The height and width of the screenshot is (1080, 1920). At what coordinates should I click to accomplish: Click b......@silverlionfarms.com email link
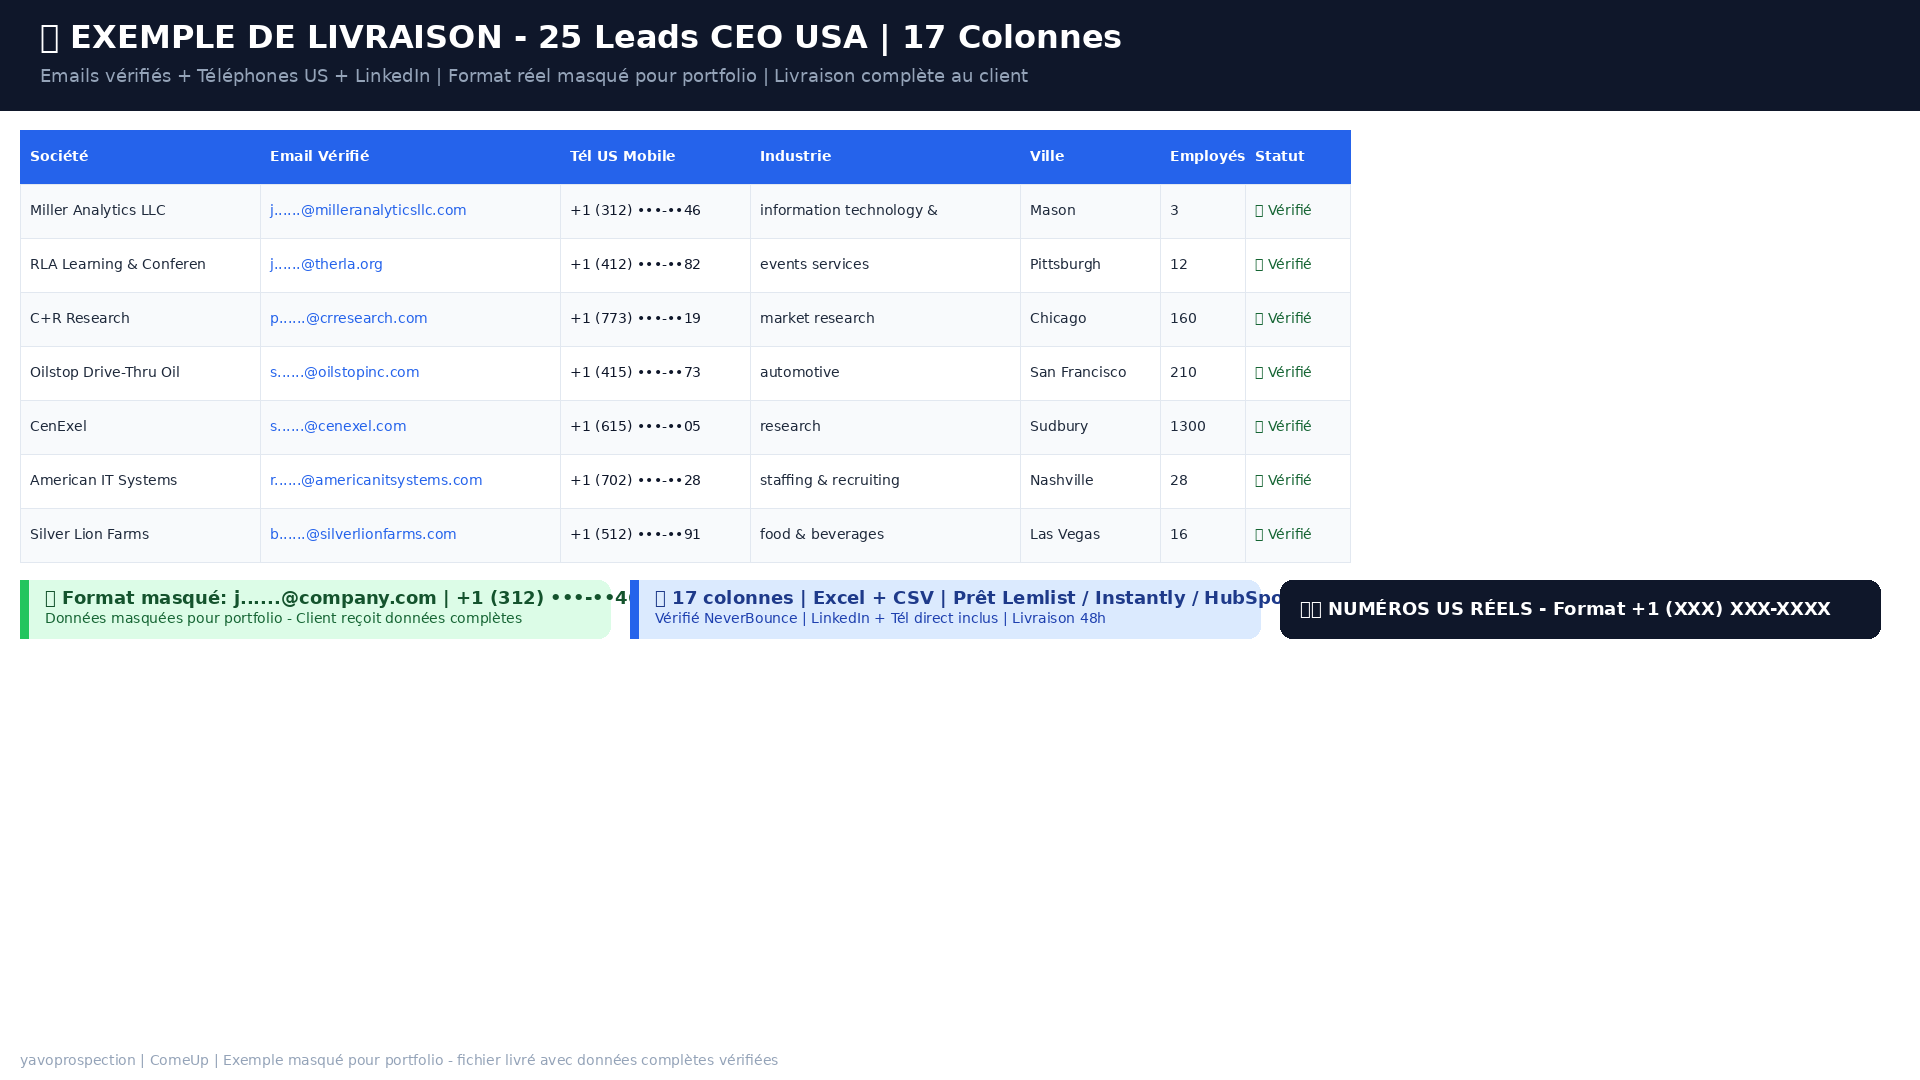pyautogui.click(x=363, y=534)
